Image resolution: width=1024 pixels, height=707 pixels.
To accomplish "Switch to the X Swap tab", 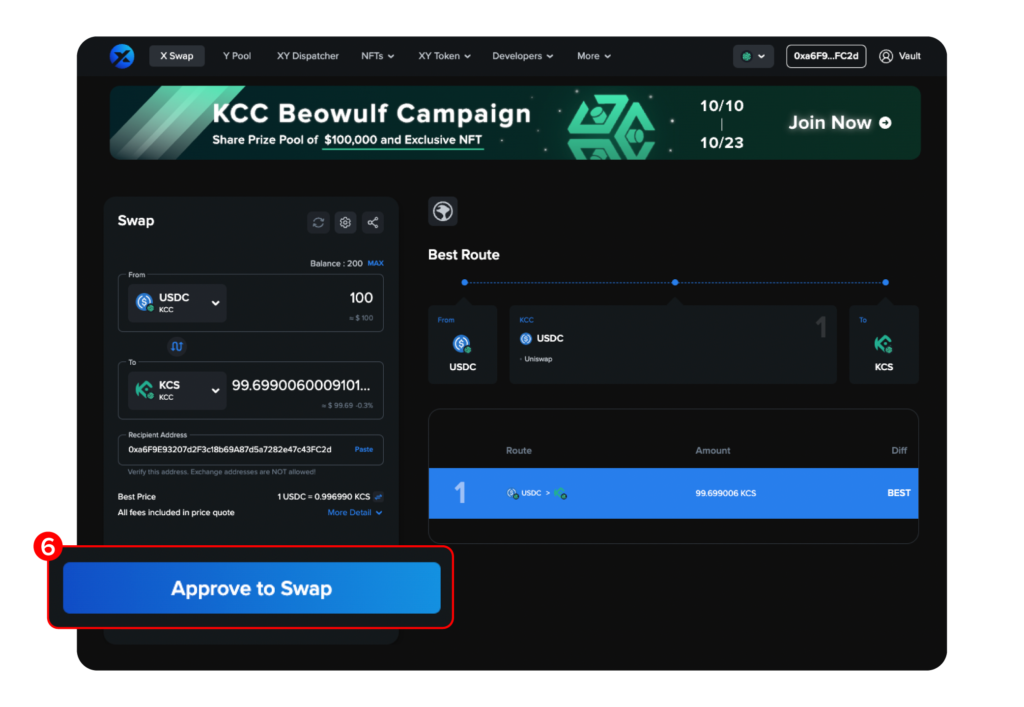I will (x=177, y=56).
